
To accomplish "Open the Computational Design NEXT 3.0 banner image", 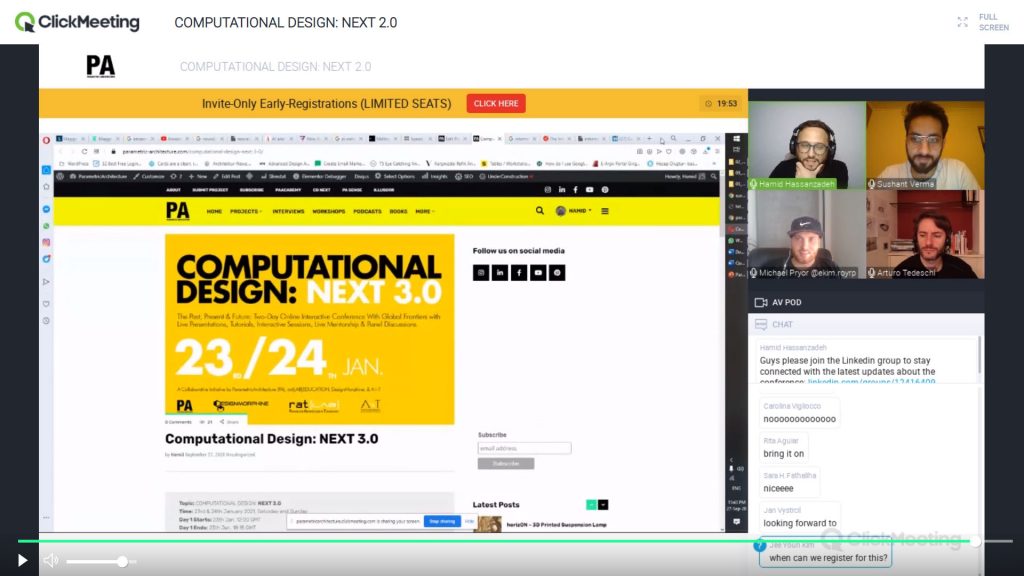I will pyautogui.click(x=310, y=329).
